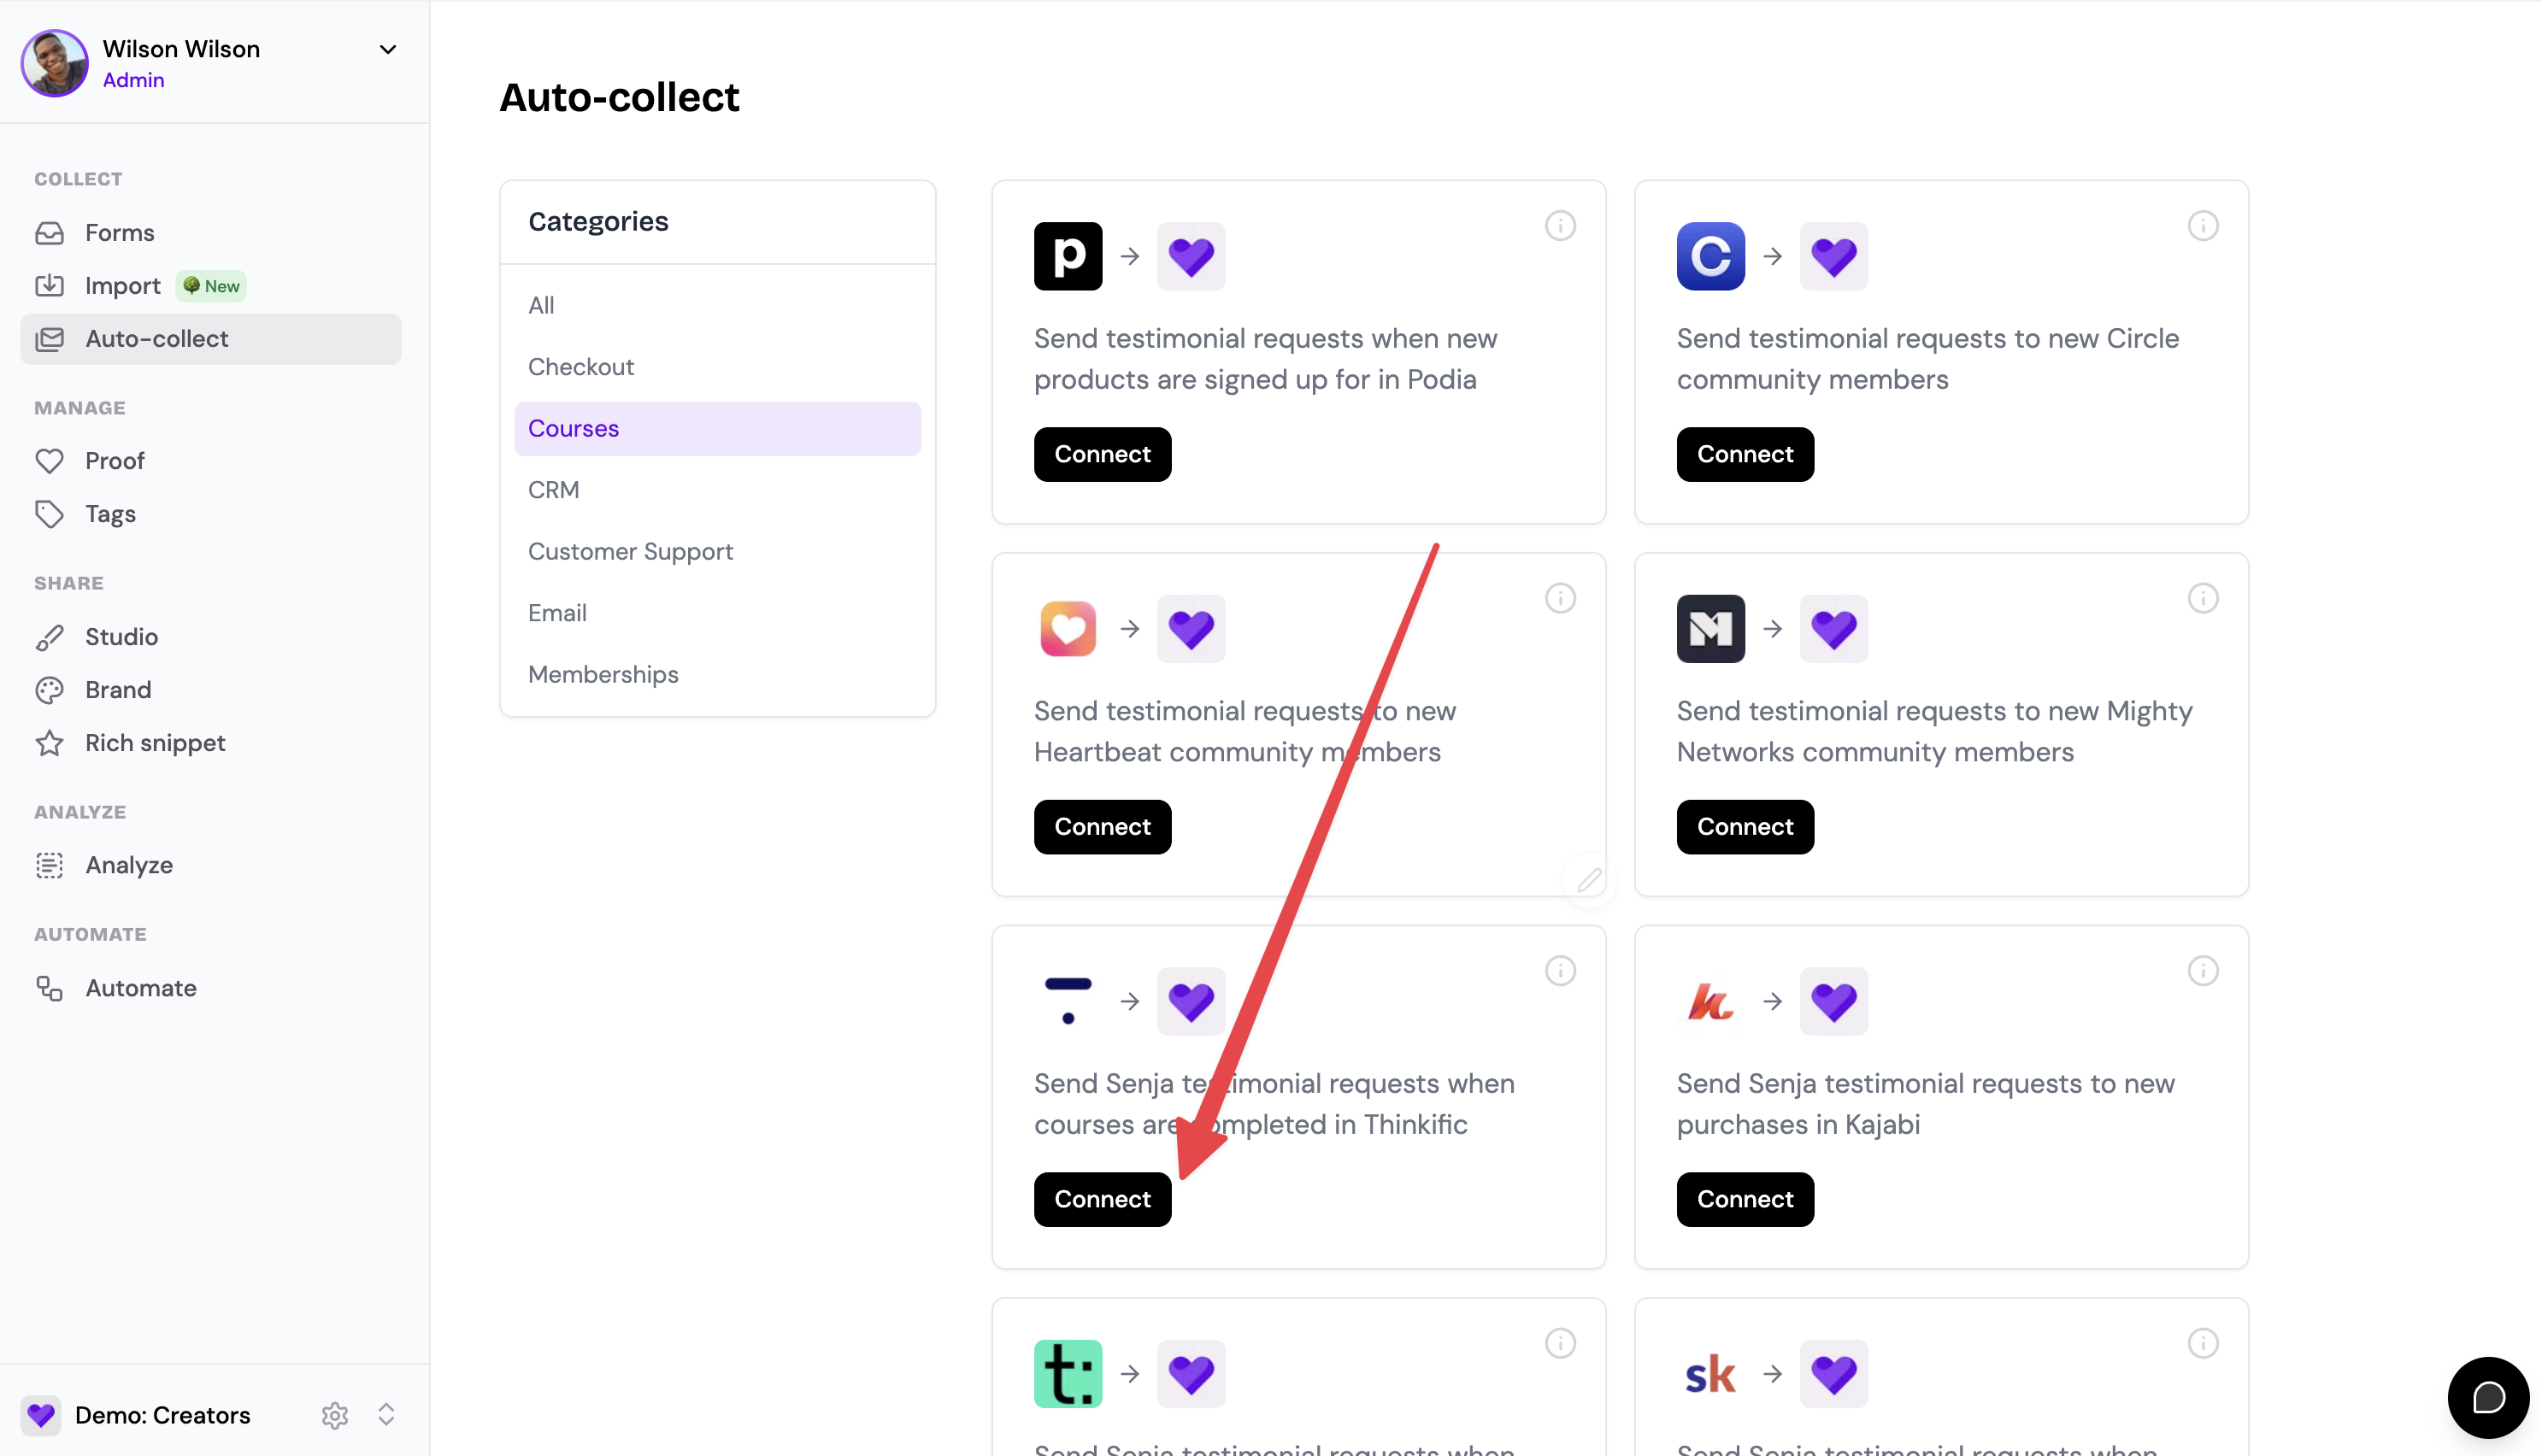Open Tags in the sidebar

211,514
